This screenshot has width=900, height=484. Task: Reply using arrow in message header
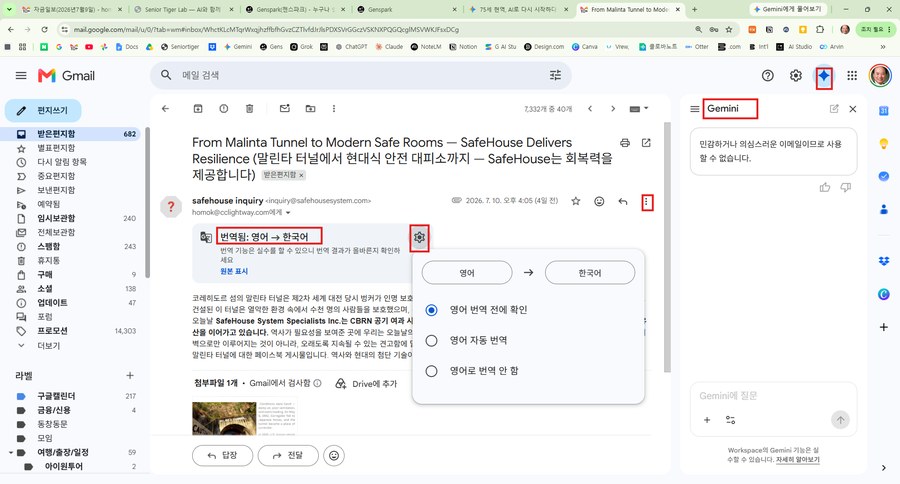pyautogui.click(x=623, y=201)
